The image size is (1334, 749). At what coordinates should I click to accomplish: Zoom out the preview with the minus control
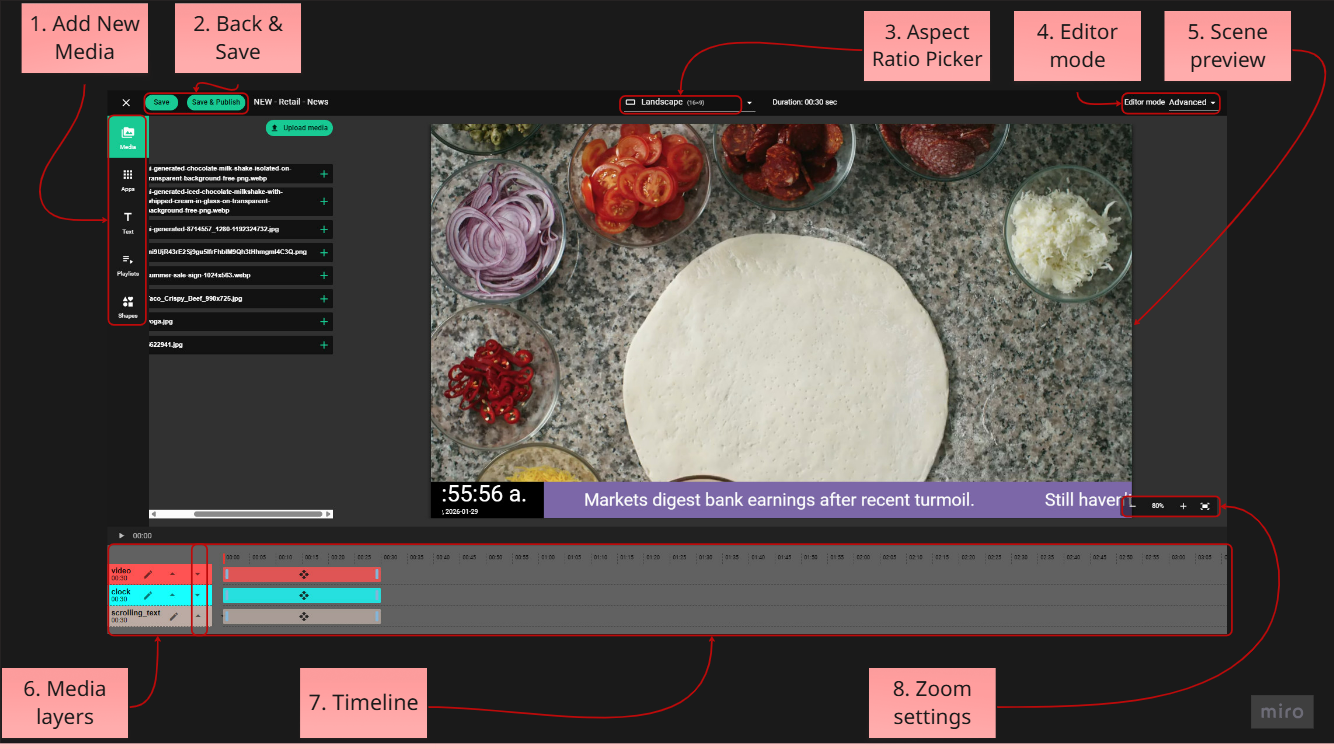(x=1133, y=507)
